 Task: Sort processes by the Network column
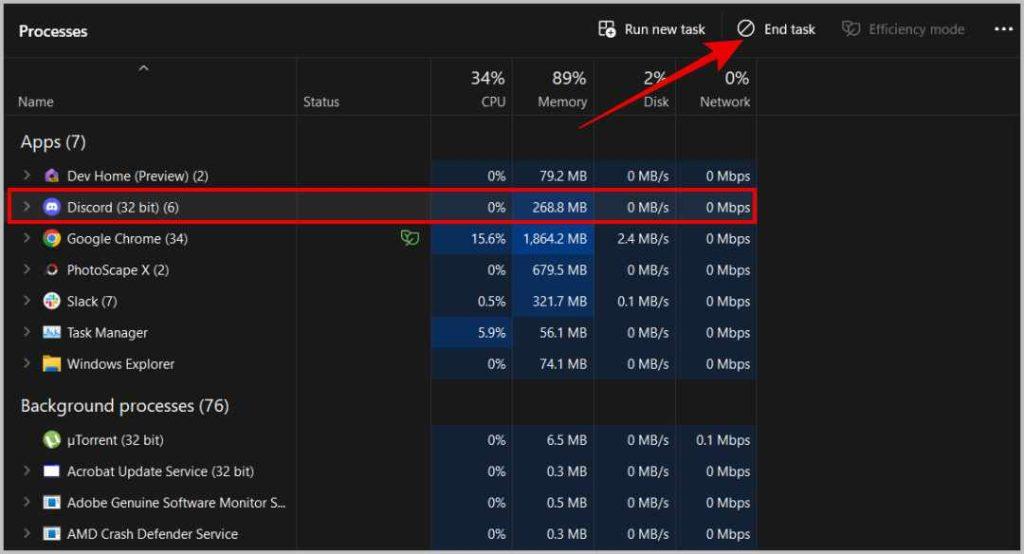(725, 102)
